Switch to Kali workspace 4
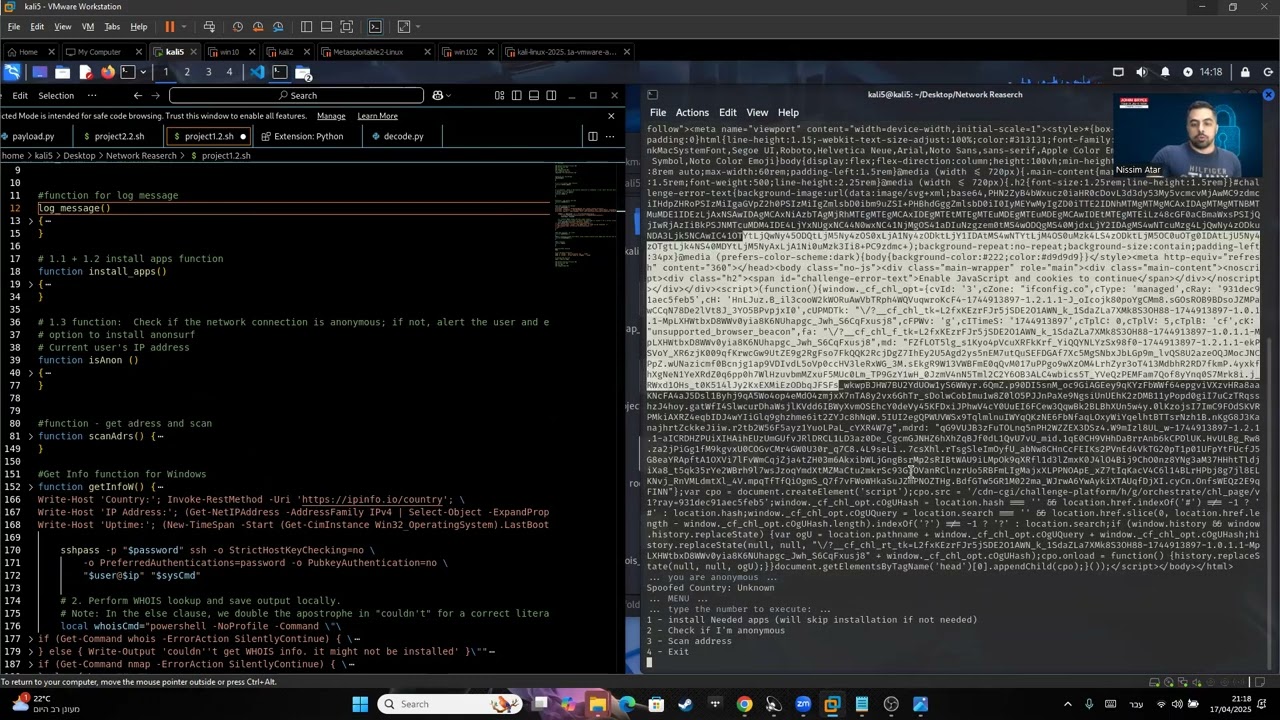 tap(229, 72)
